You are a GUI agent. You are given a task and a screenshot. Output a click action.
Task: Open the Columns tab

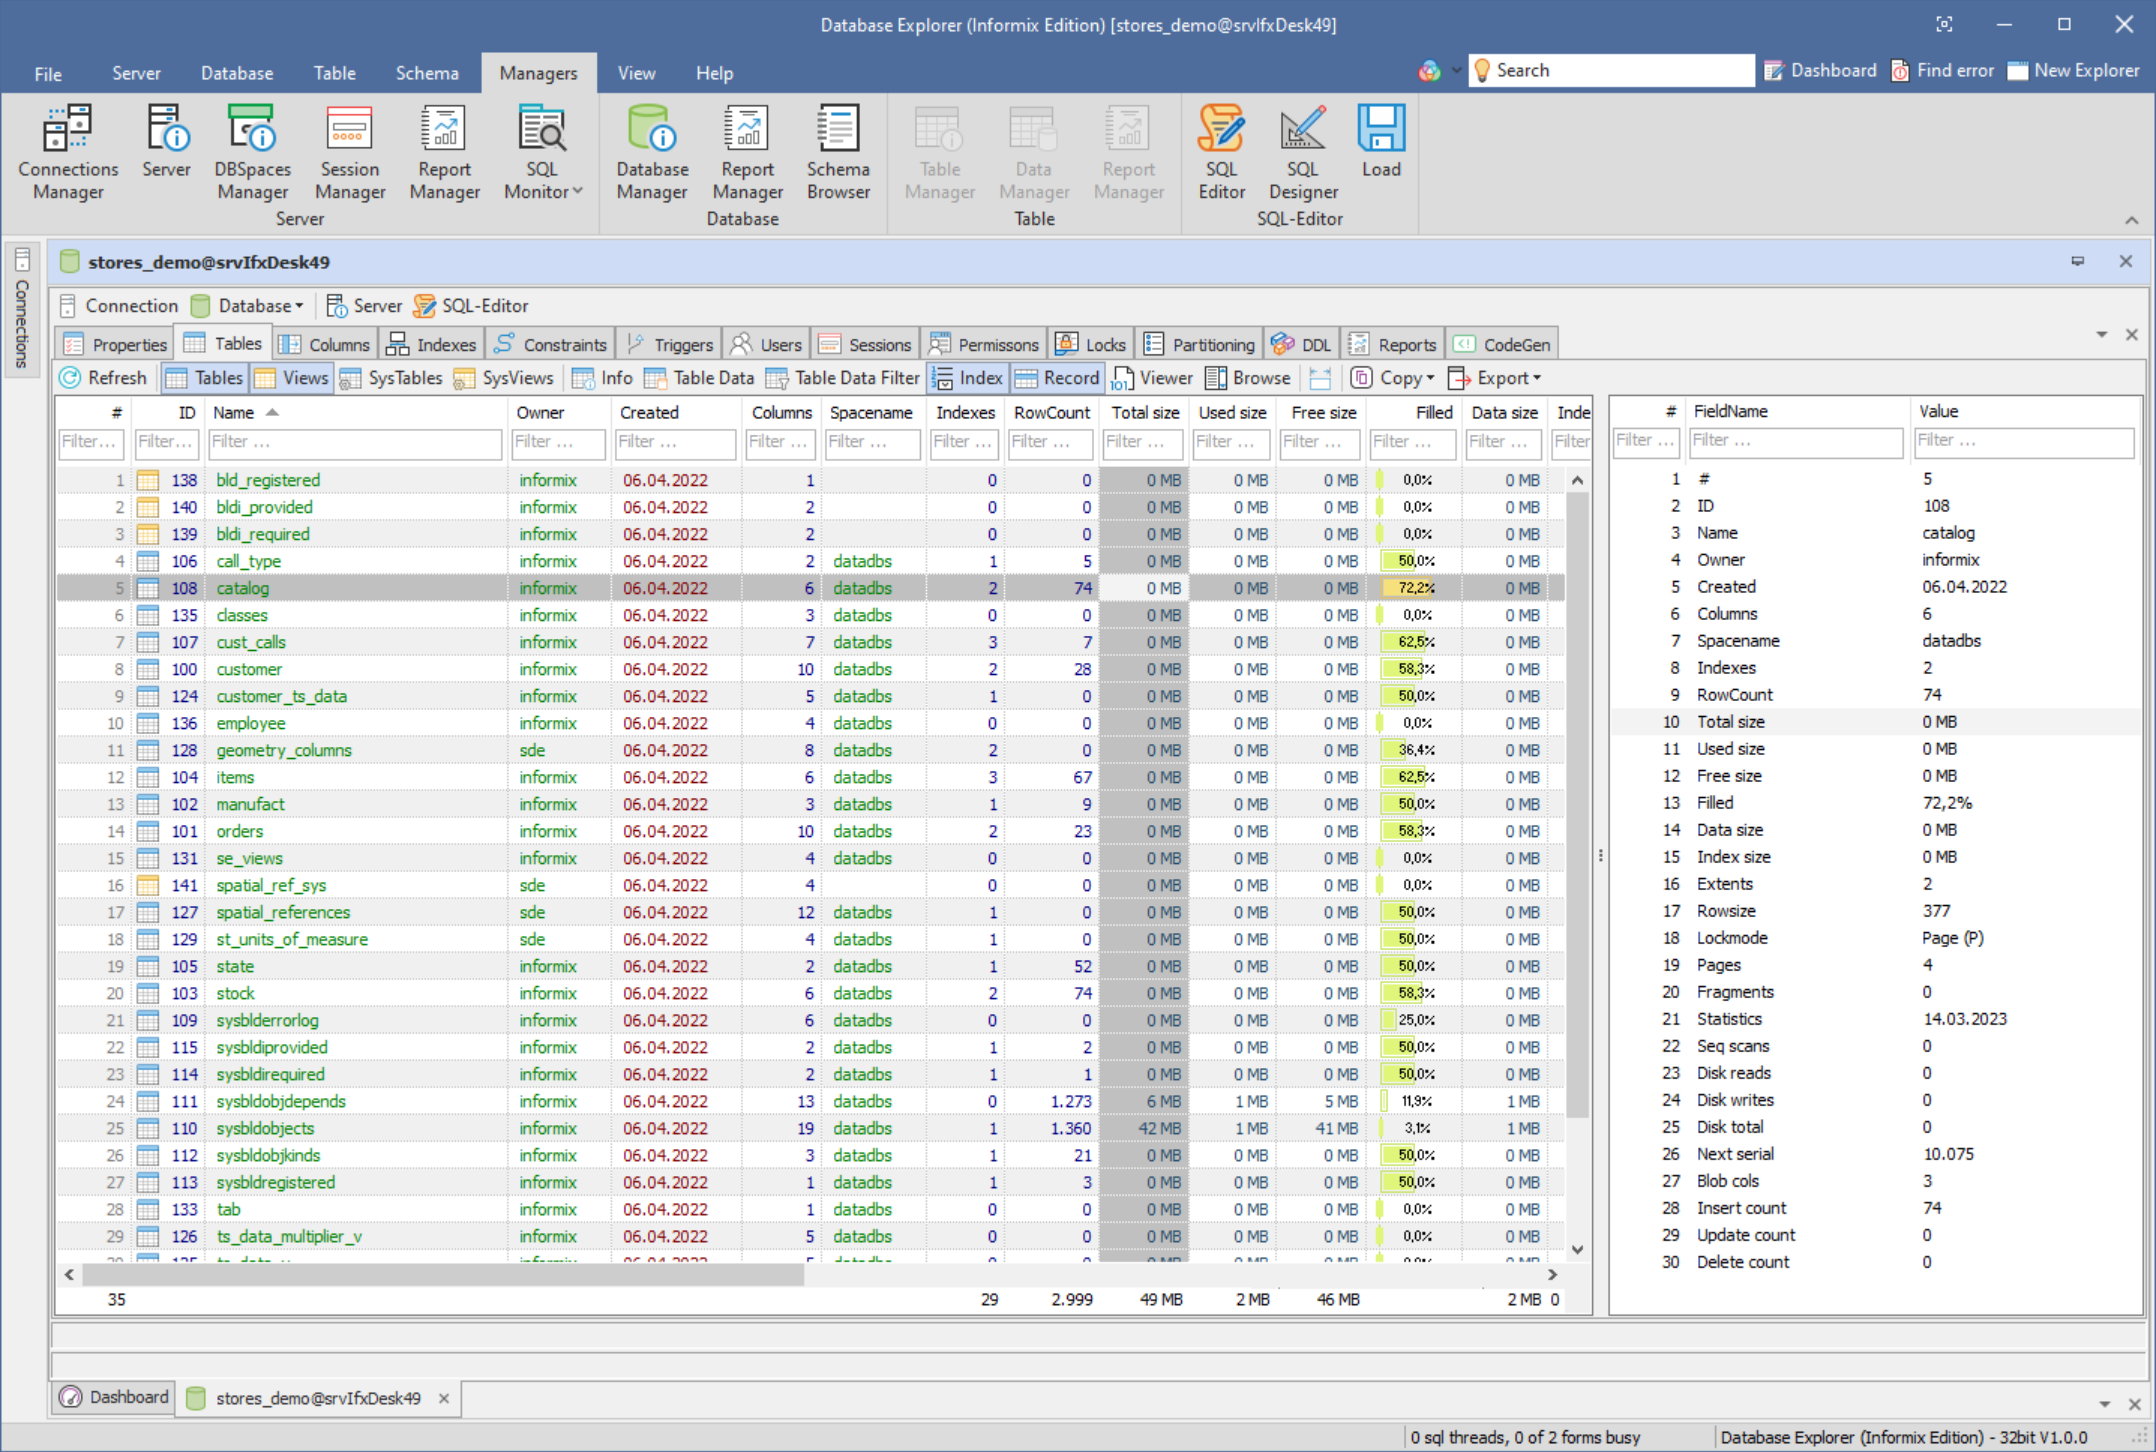point(325,344)
